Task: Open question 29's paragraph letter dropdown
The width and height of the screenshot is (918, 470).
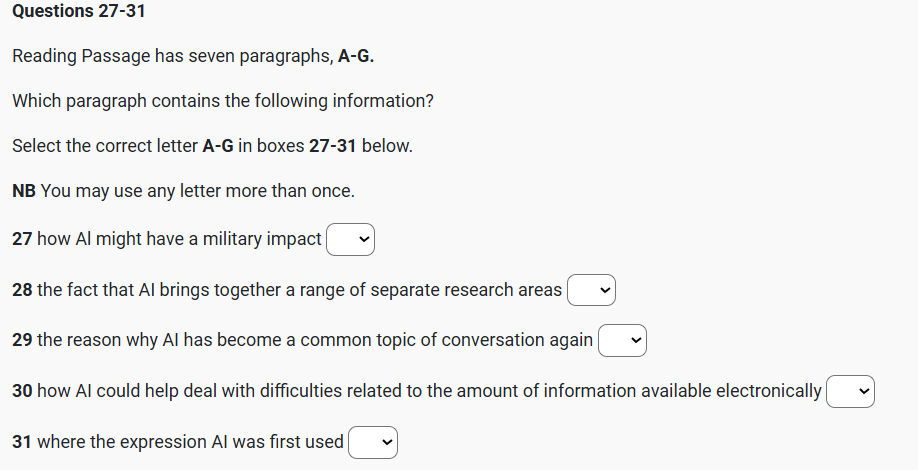Action: 622,340
